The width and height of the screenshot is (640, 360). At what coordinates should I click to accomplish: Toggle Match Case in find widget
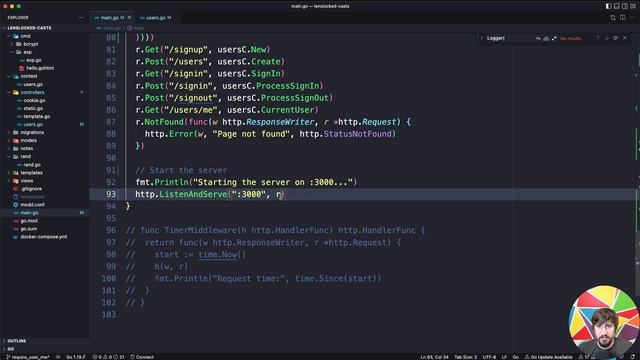[538, 38]
